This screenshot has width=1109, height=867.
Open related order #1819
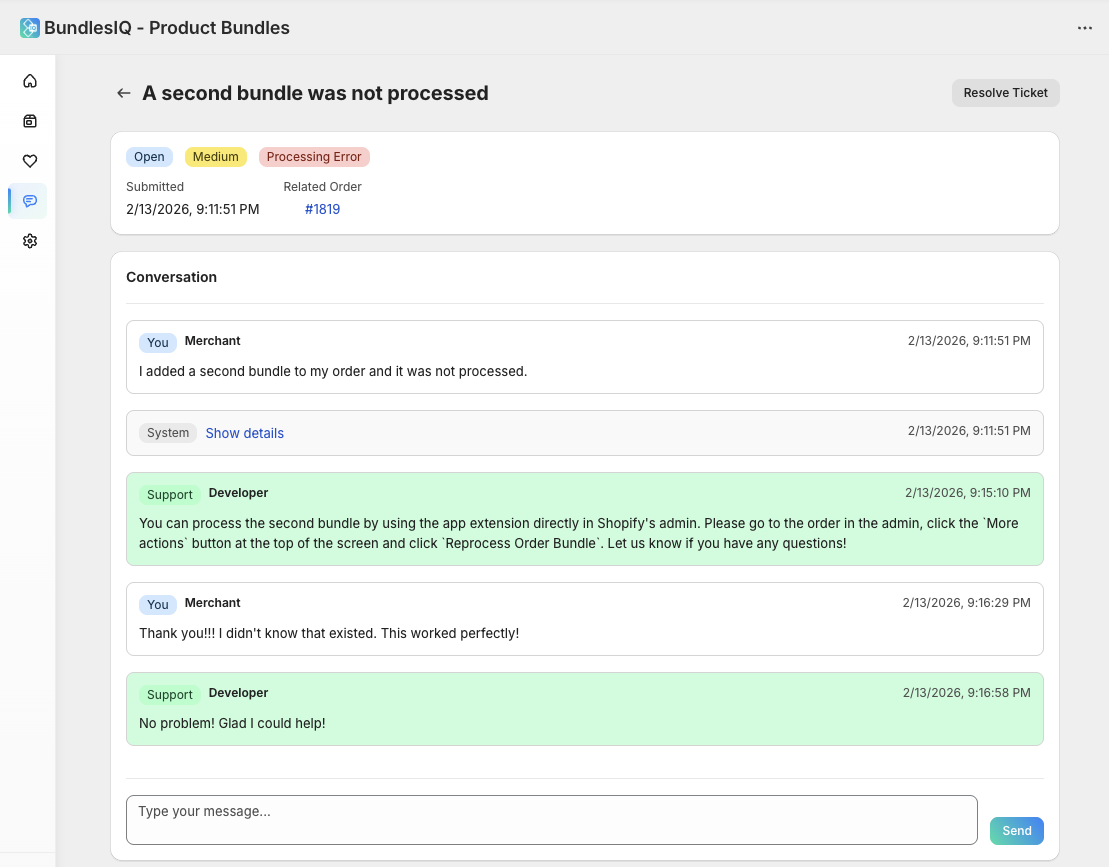click(x=322, y=209)
